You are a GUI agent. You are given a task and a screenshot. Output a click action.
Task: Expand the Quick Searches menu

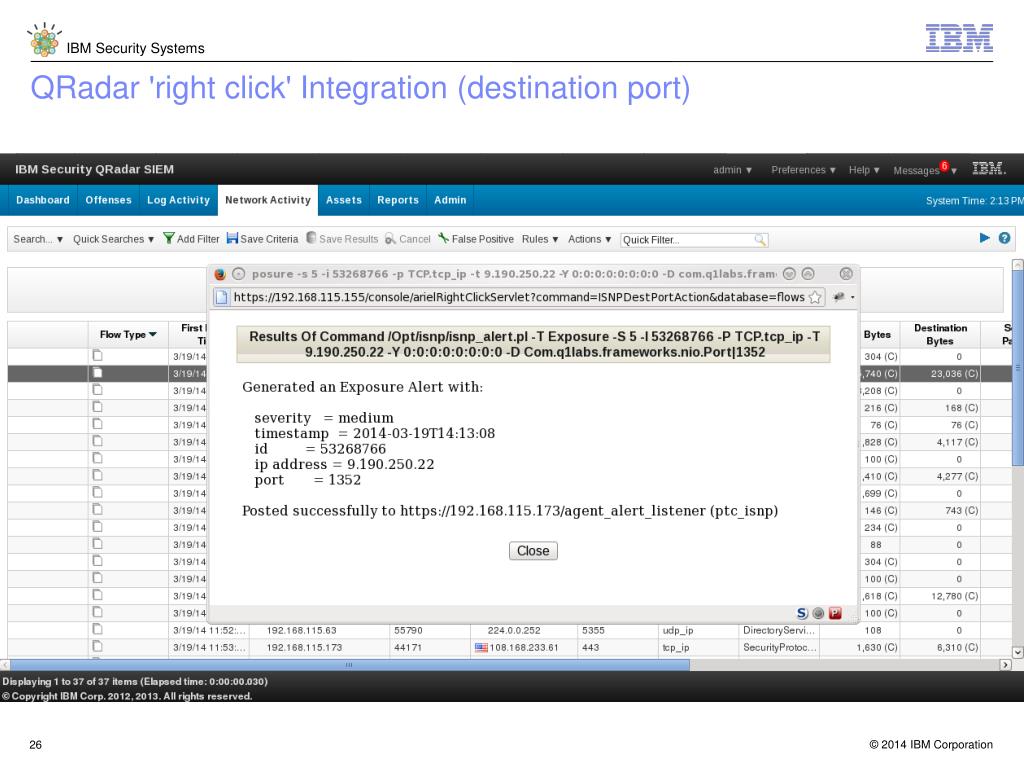113,239
